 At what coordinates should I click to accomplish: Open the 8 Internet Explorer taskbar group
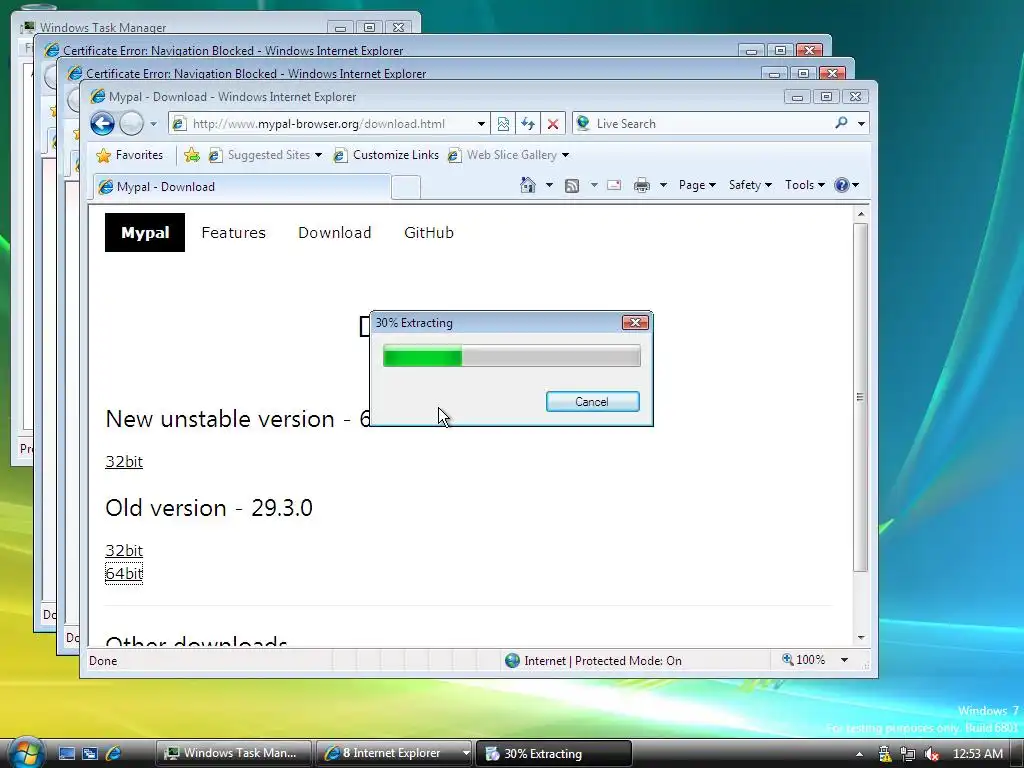[x=394, y=753]
